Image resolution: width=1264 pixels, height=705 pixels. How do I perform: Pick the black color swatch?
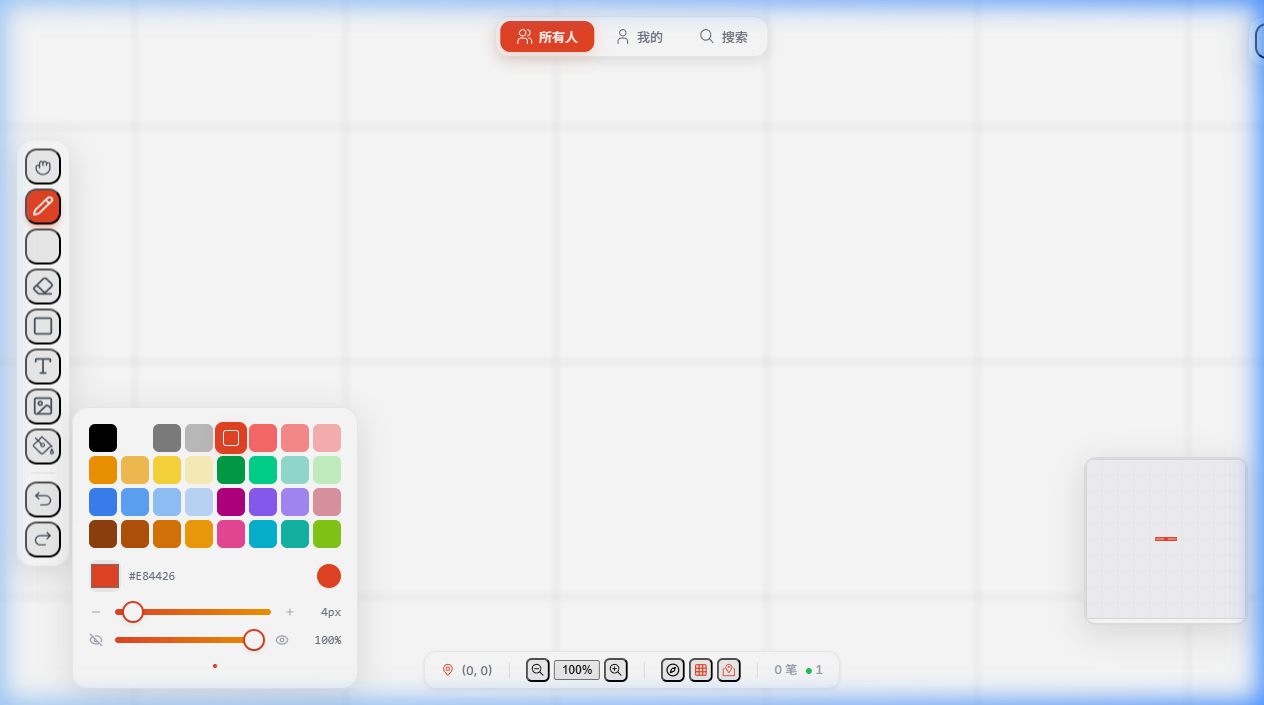[103, 438]
